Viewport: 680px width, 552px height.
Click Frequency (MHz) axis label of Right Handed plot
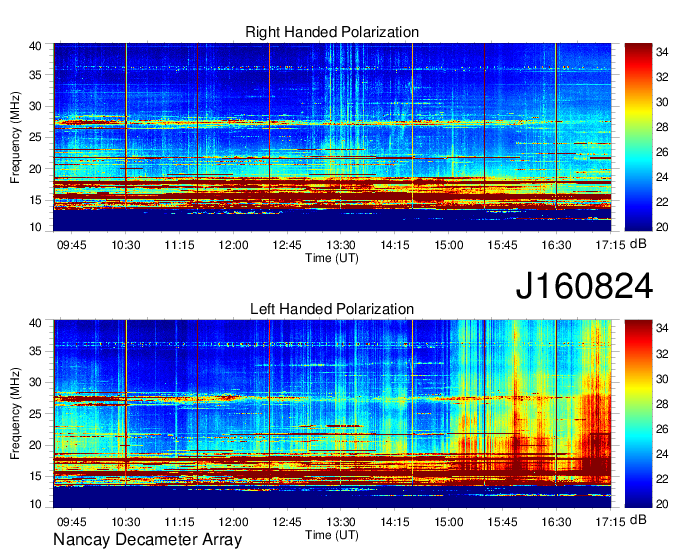[x=15, y=137]
